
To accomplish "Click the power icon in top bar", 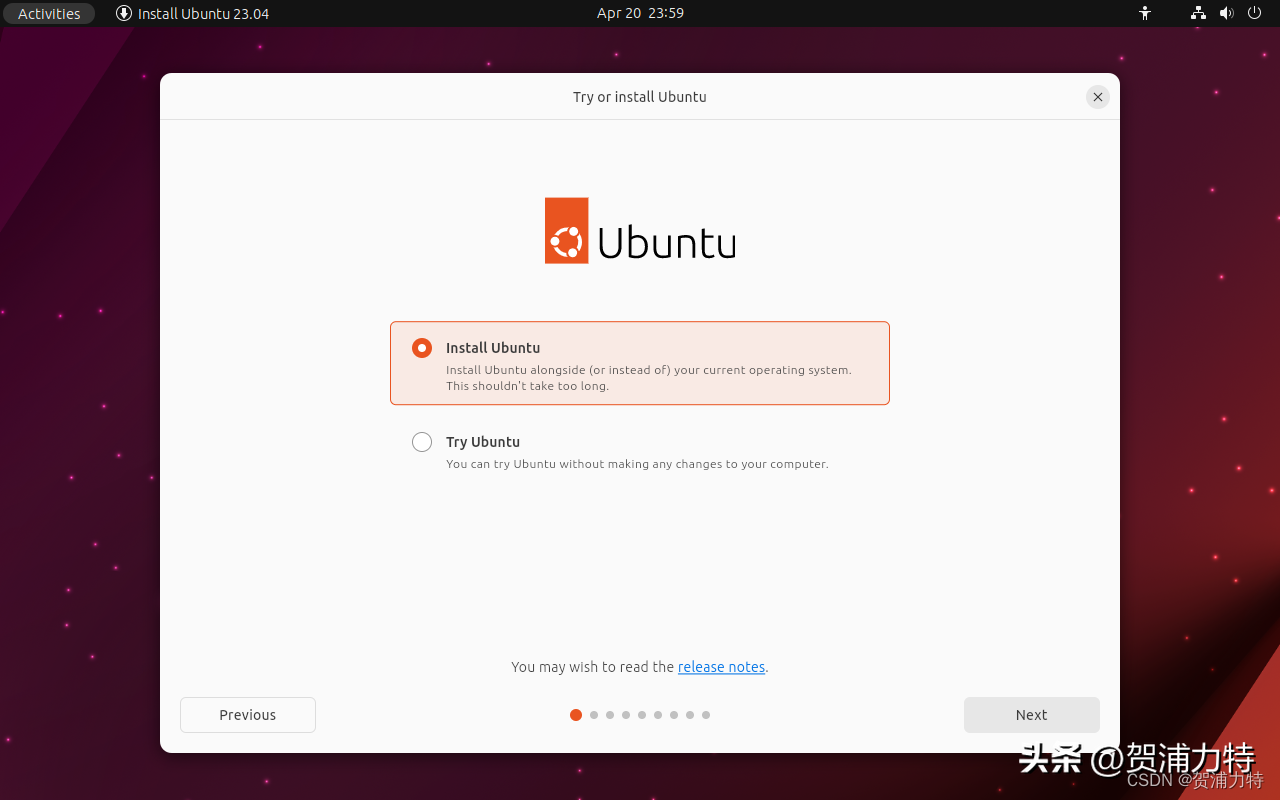I will coord(1255,14).
